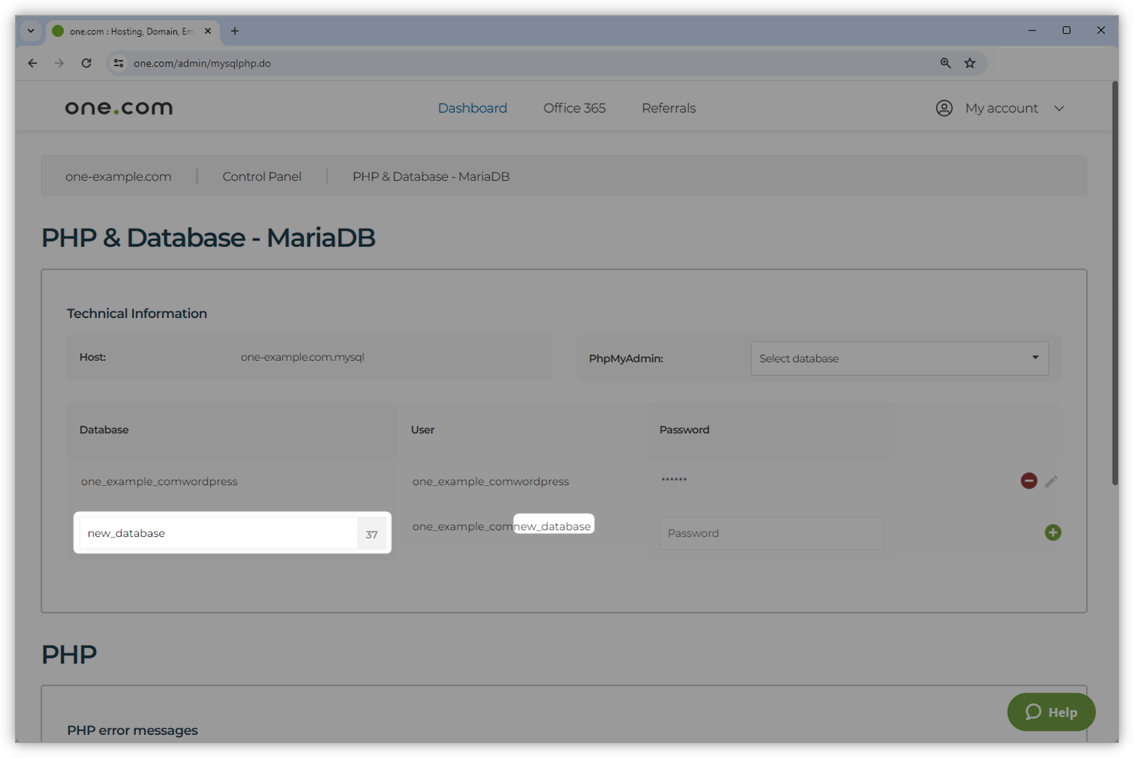1134x758 pixels.
Task: Bookmark this page with the star icon
Action: tap(969, 63)
